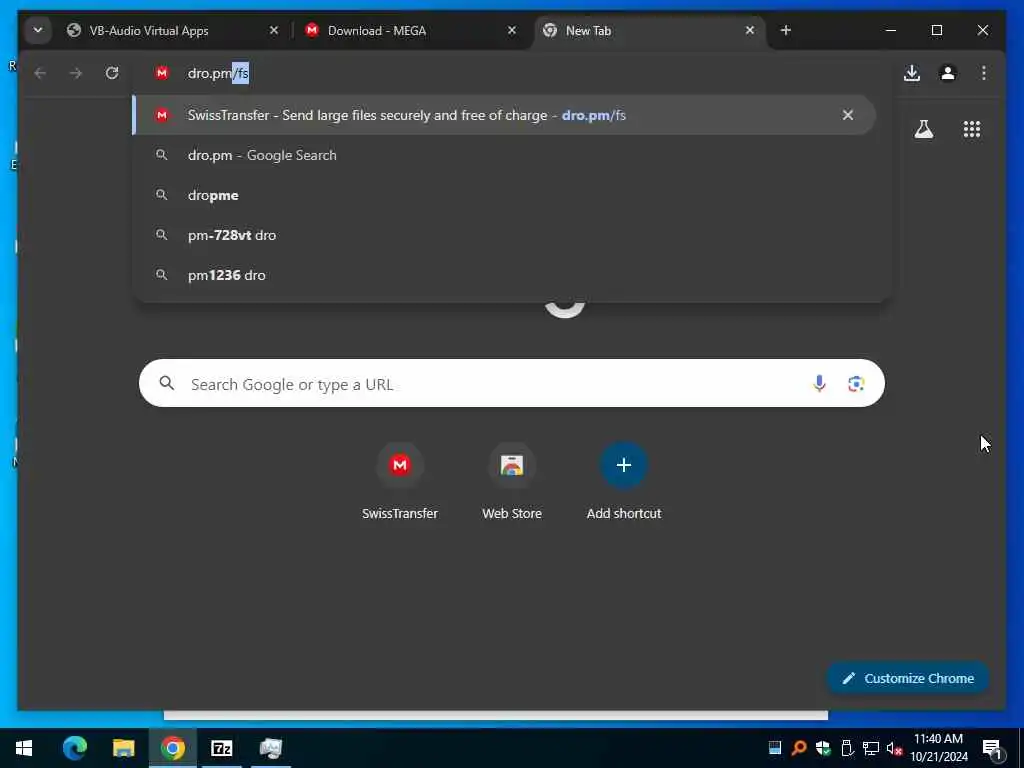This screenshot has height=768, width=1024.
Task: Open a new browser tab with plus button
Action: point(786,30)
